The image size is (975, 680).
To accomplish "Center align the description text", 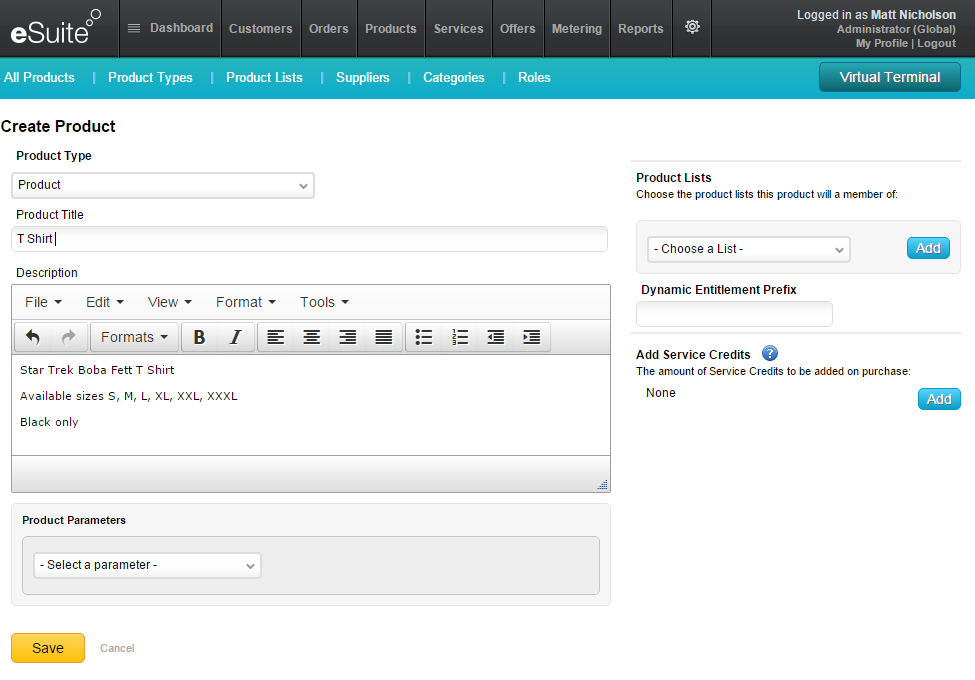I will click(x=312, y=337).
